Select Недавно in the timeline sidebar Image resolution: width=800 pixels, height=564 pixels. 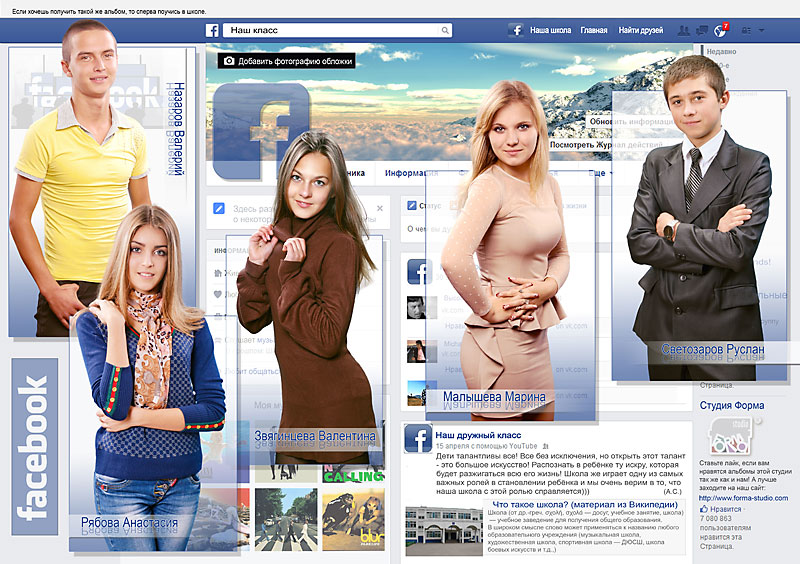(721, 52)
